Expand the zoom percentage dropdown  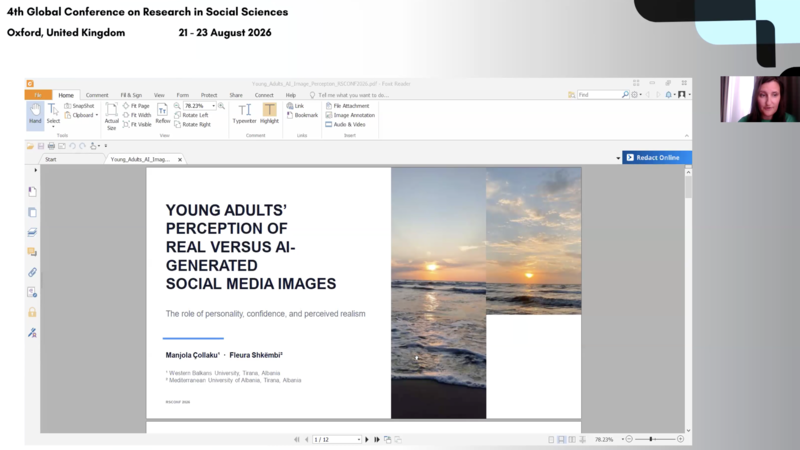pyautogui.click(x=213, y=106)
